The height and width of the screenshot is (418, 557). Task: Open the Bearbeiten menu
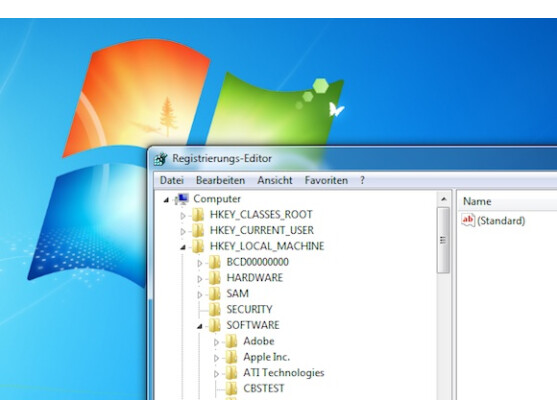220,180
